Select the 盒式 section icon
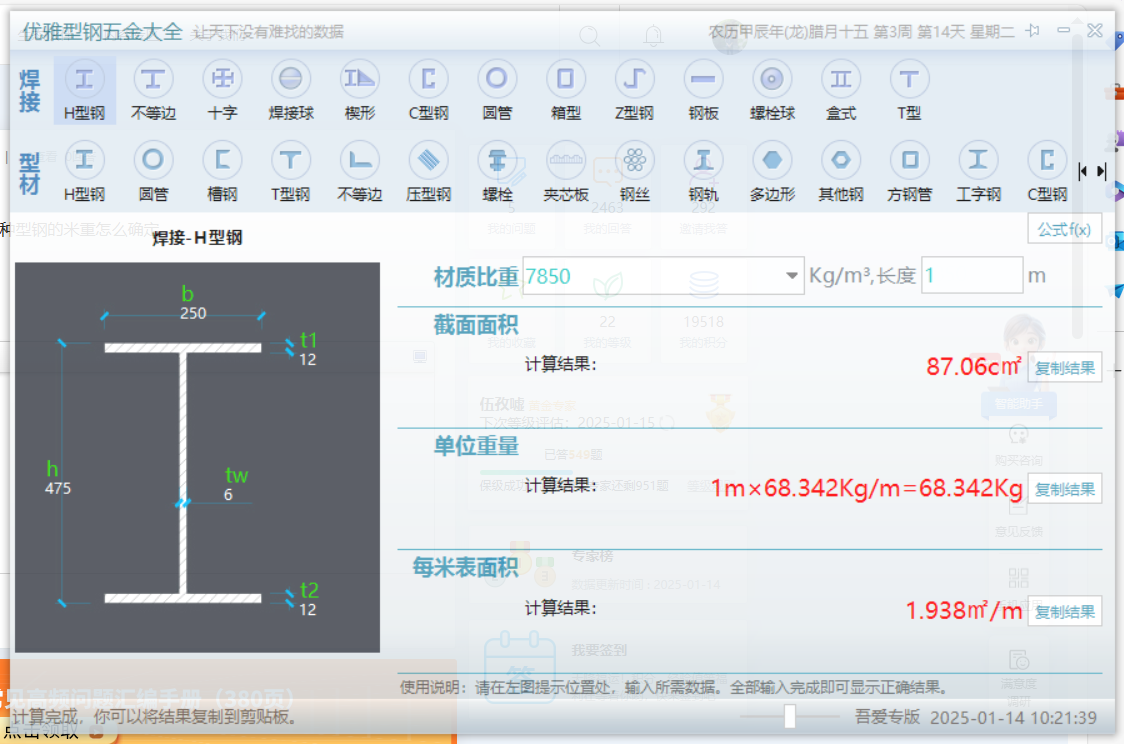1124x744 pixels. [841, 91]
